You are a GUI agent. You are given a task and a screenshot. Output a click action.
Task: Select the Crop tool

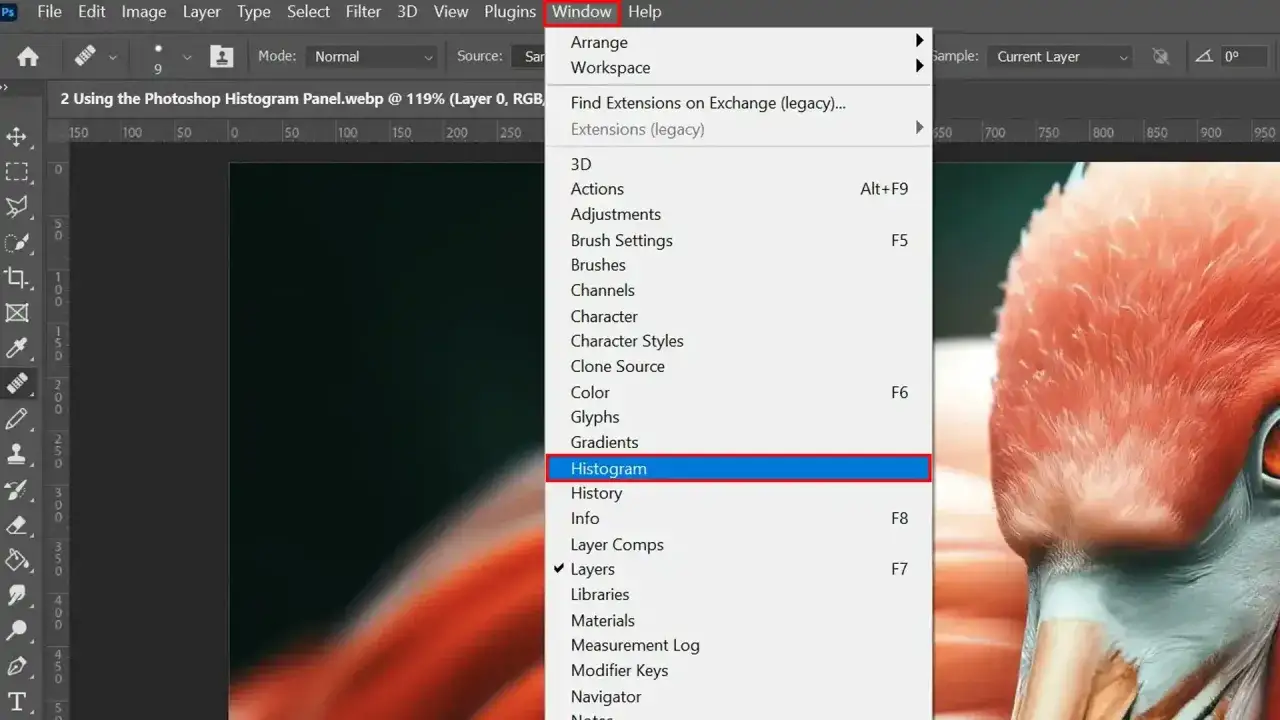coord(17,277)
